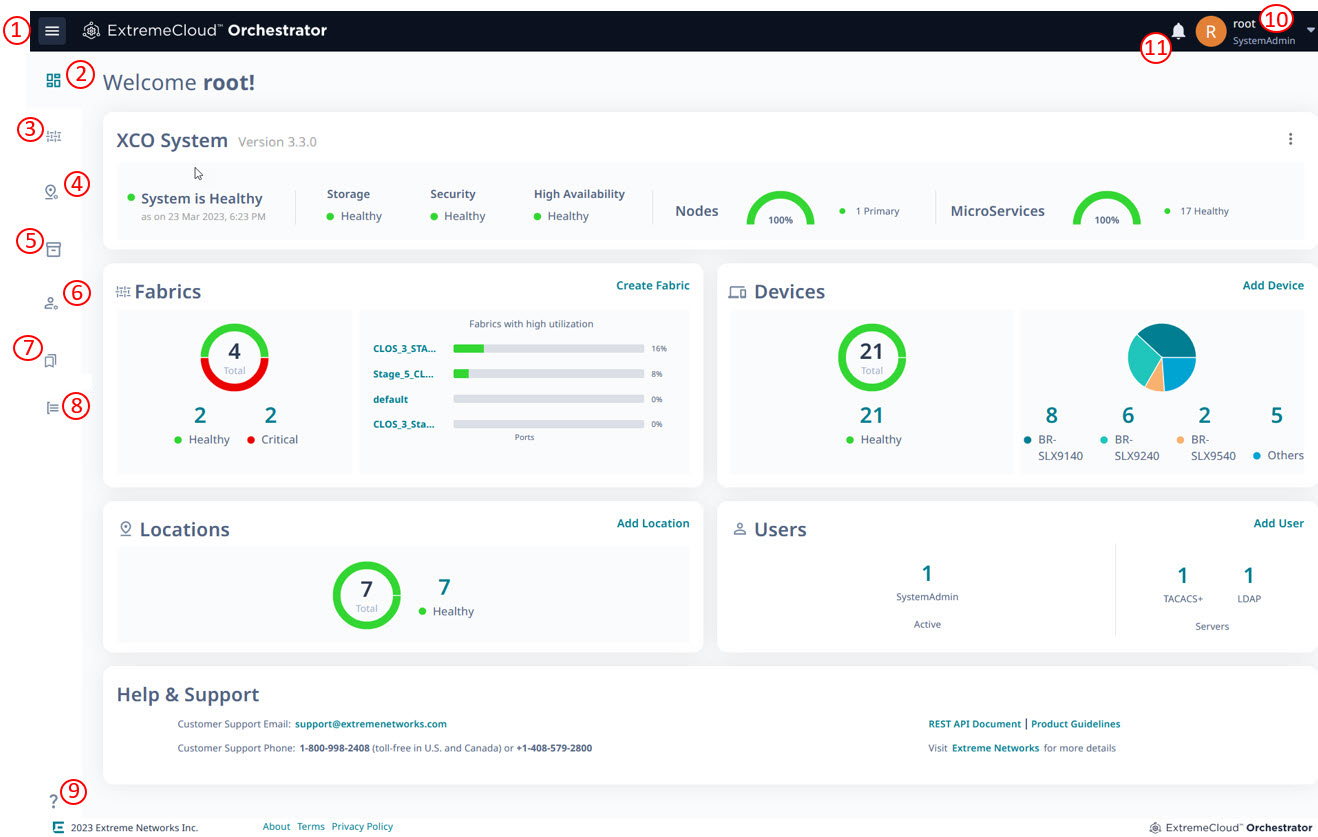Image resolution: width=1318 pixels, height=837 pixels.
Task: Open the REST API Document link
Action: (x=974, y=724)
